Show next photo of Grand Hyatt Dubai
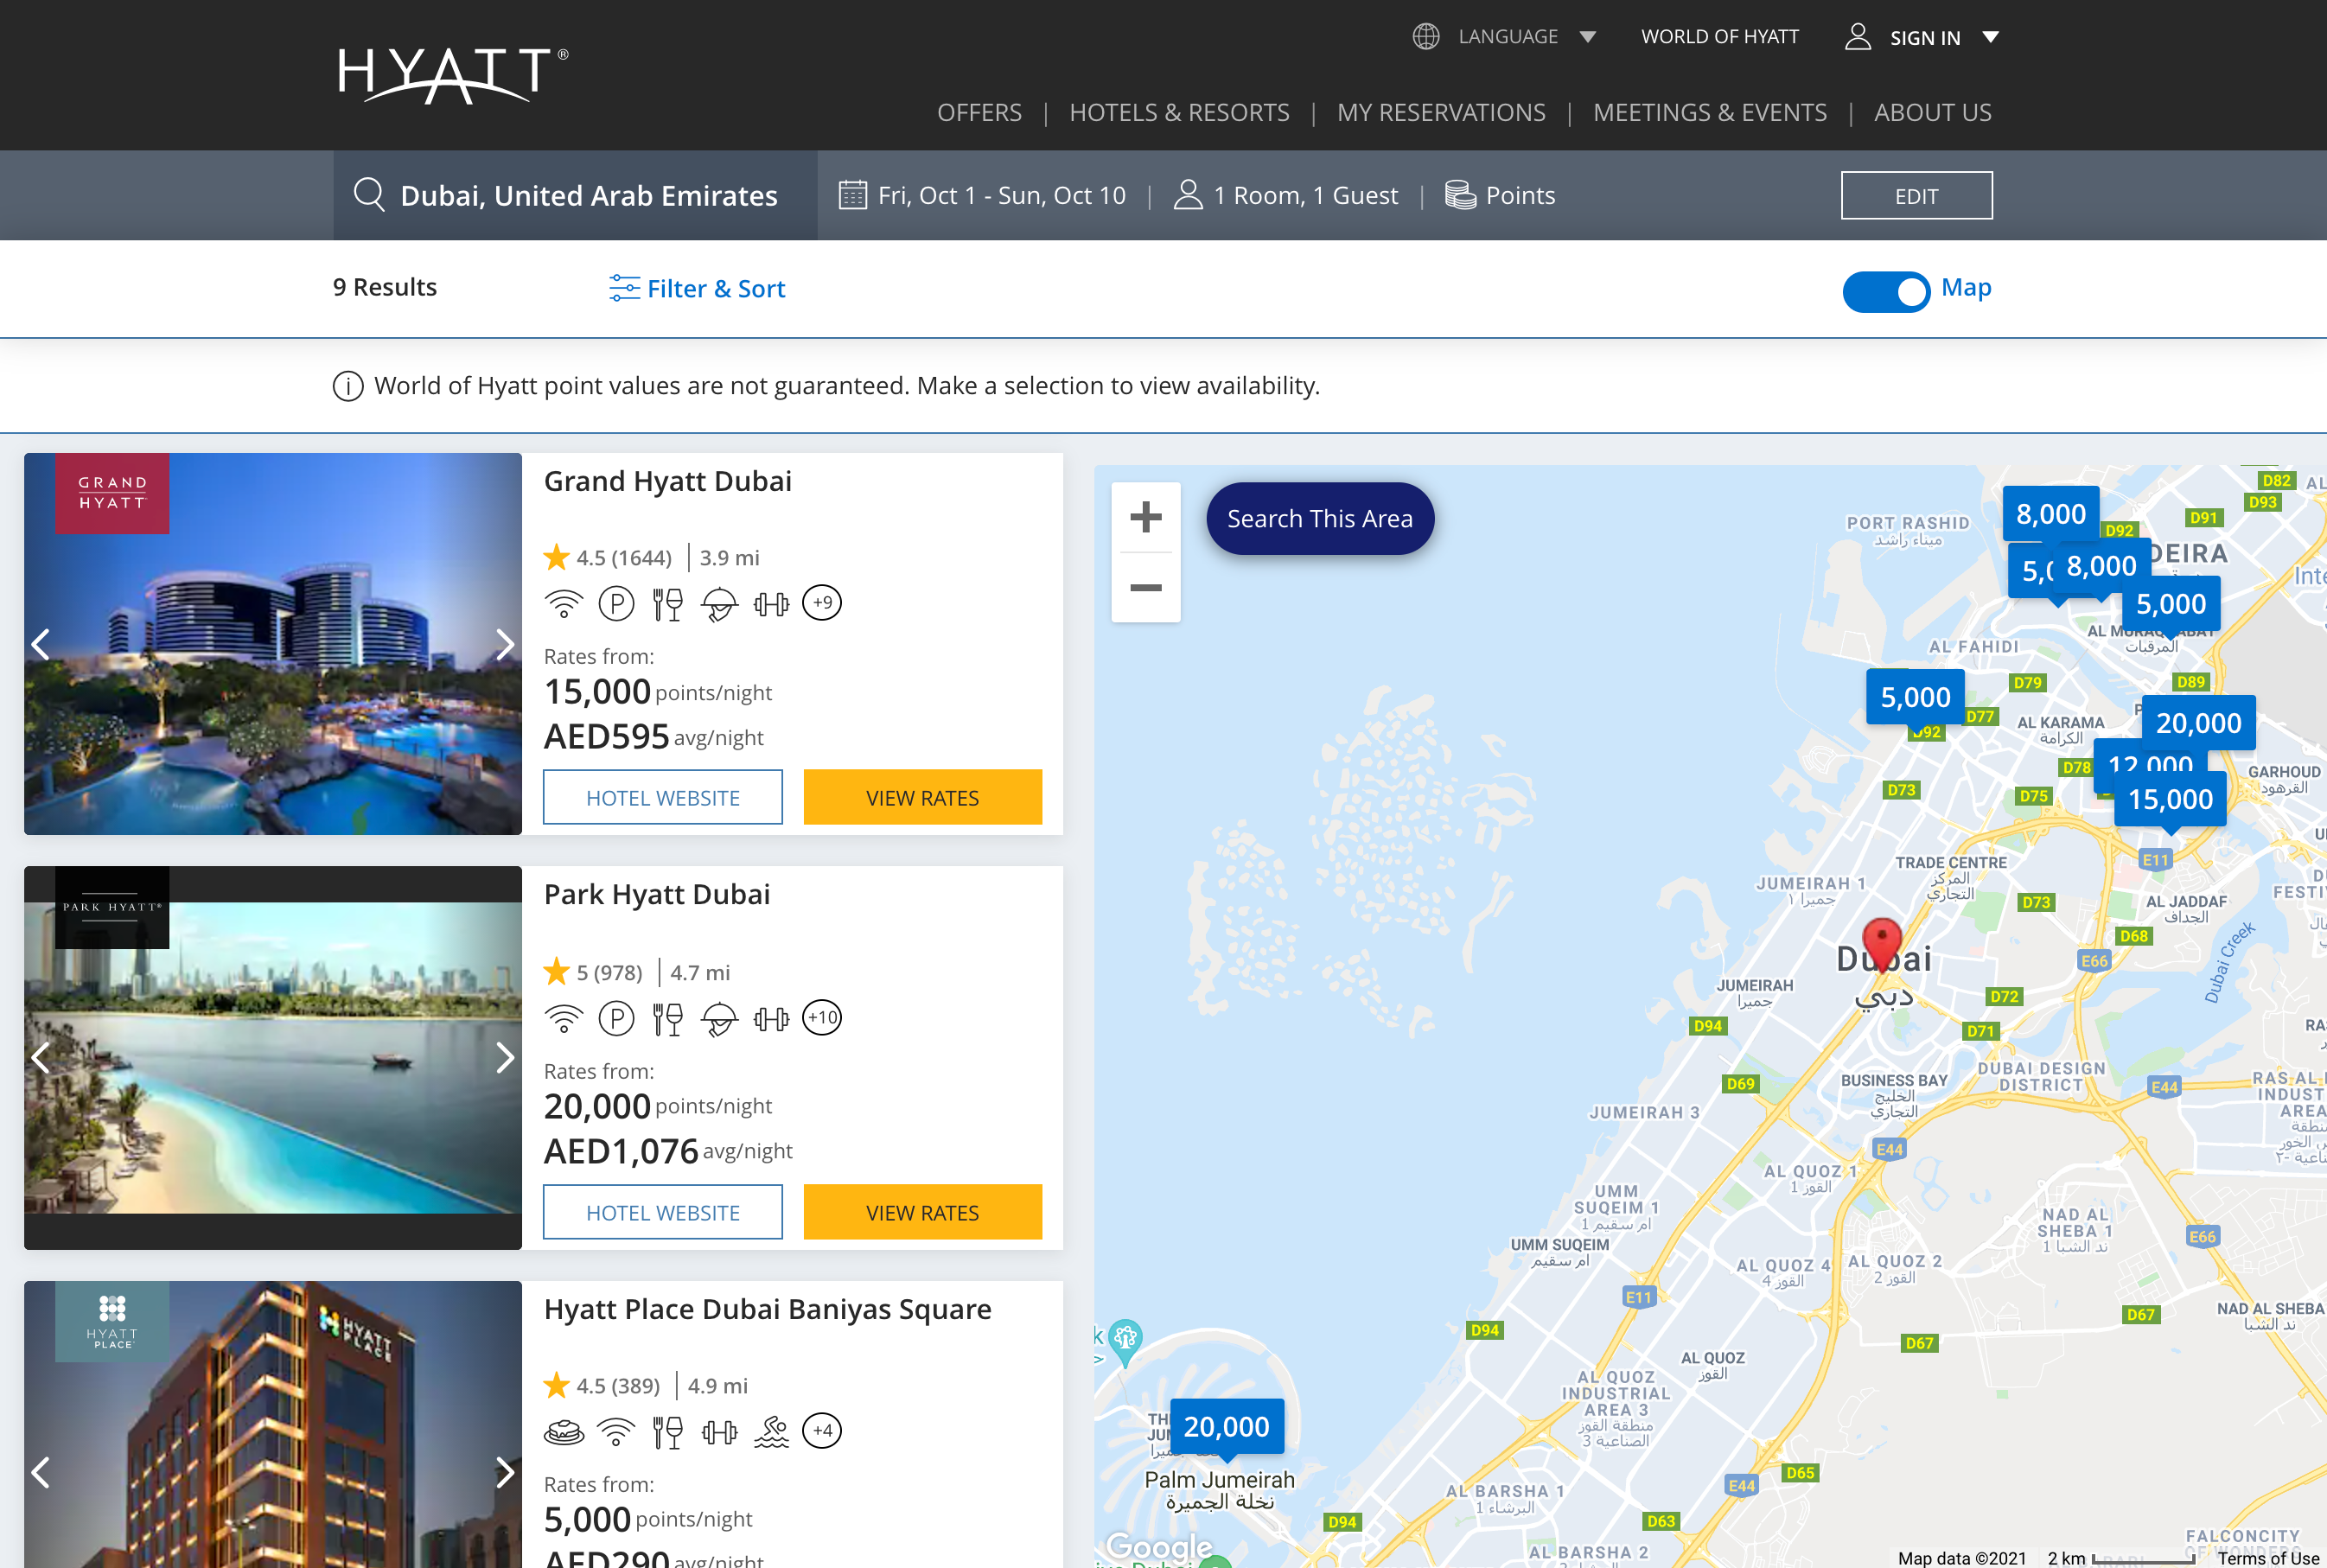This screenshot has height=1568, width=2327. tap(504, 644)
